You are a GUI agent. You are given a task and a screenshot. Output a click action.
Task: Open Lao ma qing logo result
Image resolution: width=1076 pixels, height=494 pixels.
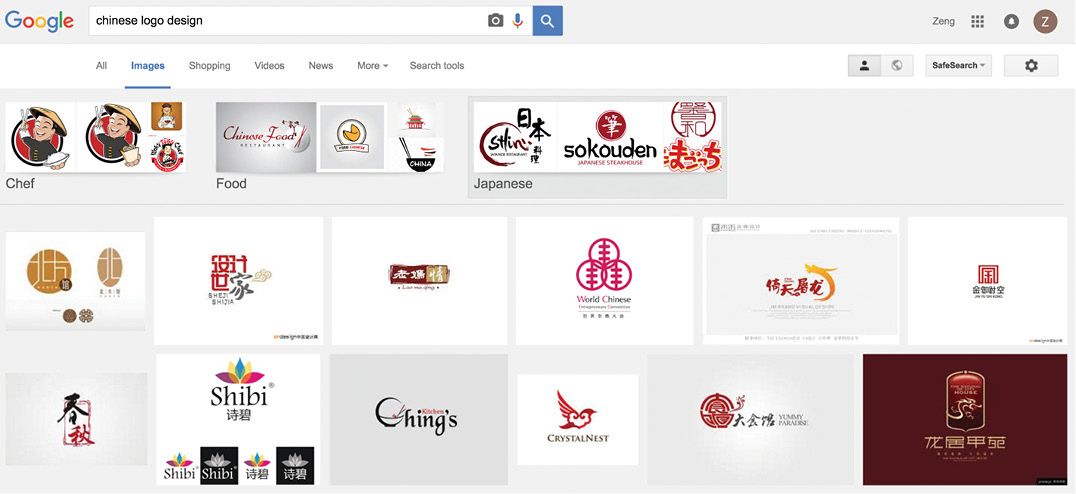[x=419, y=281]
